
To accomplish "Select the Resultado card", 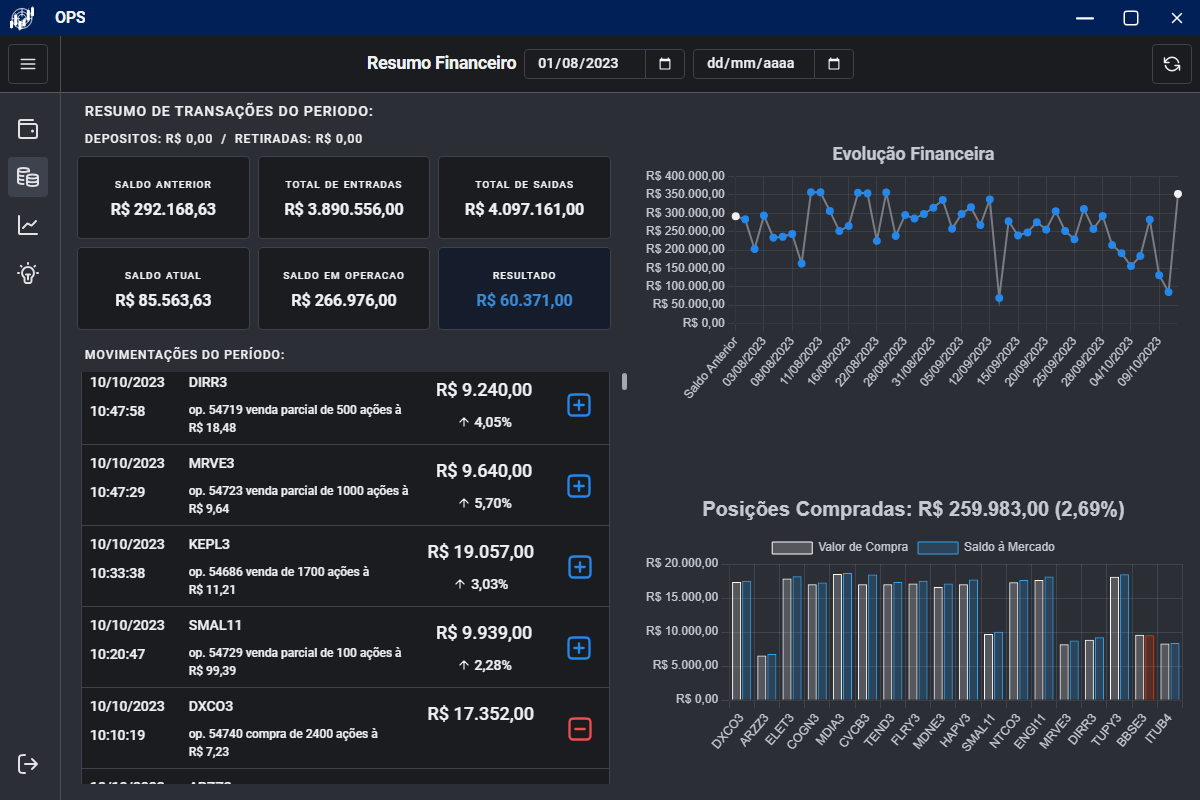I will (x=524, y=288).
